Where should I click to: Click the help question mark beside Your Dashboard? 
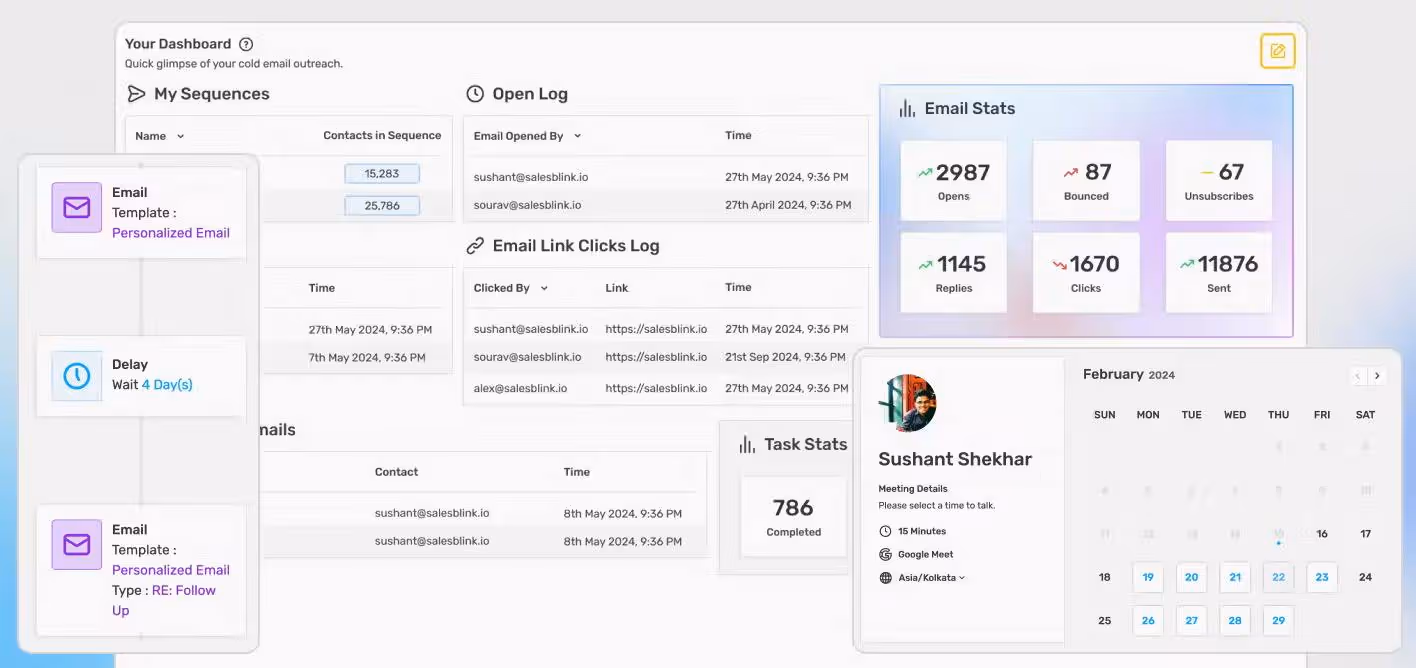click(x=246, y=43)
